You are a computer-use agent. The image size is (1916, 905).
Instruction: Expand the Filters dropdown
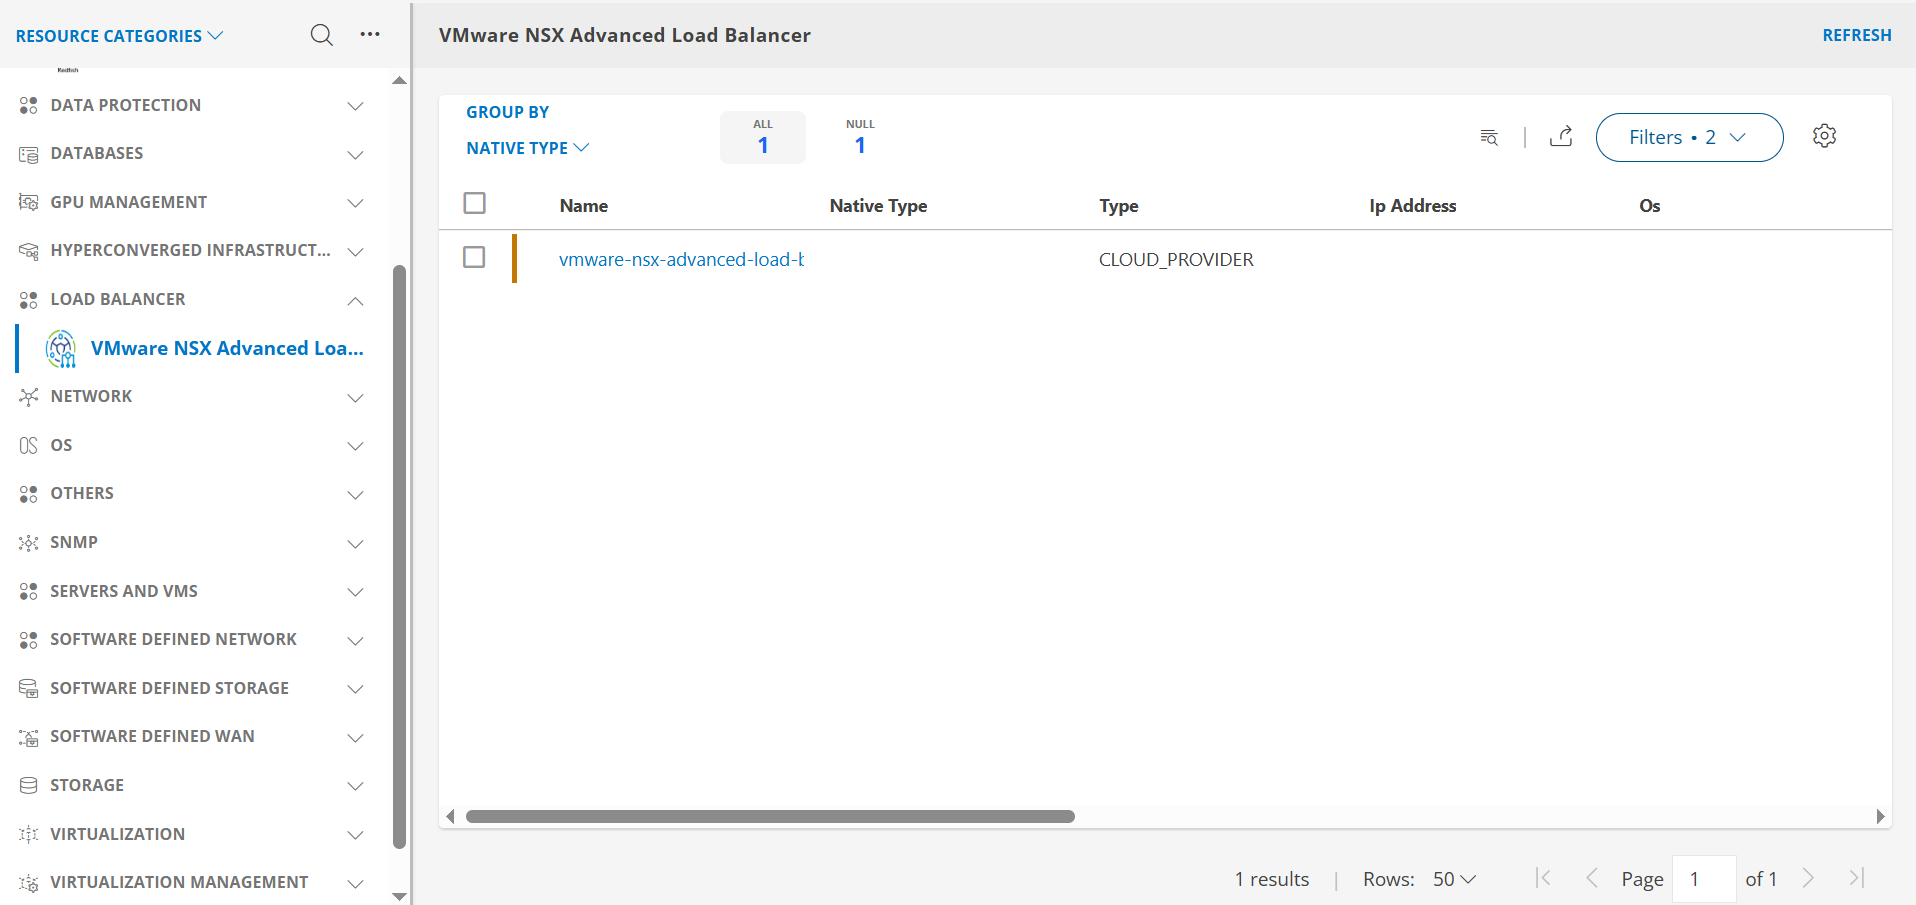tap(1688, 137)
